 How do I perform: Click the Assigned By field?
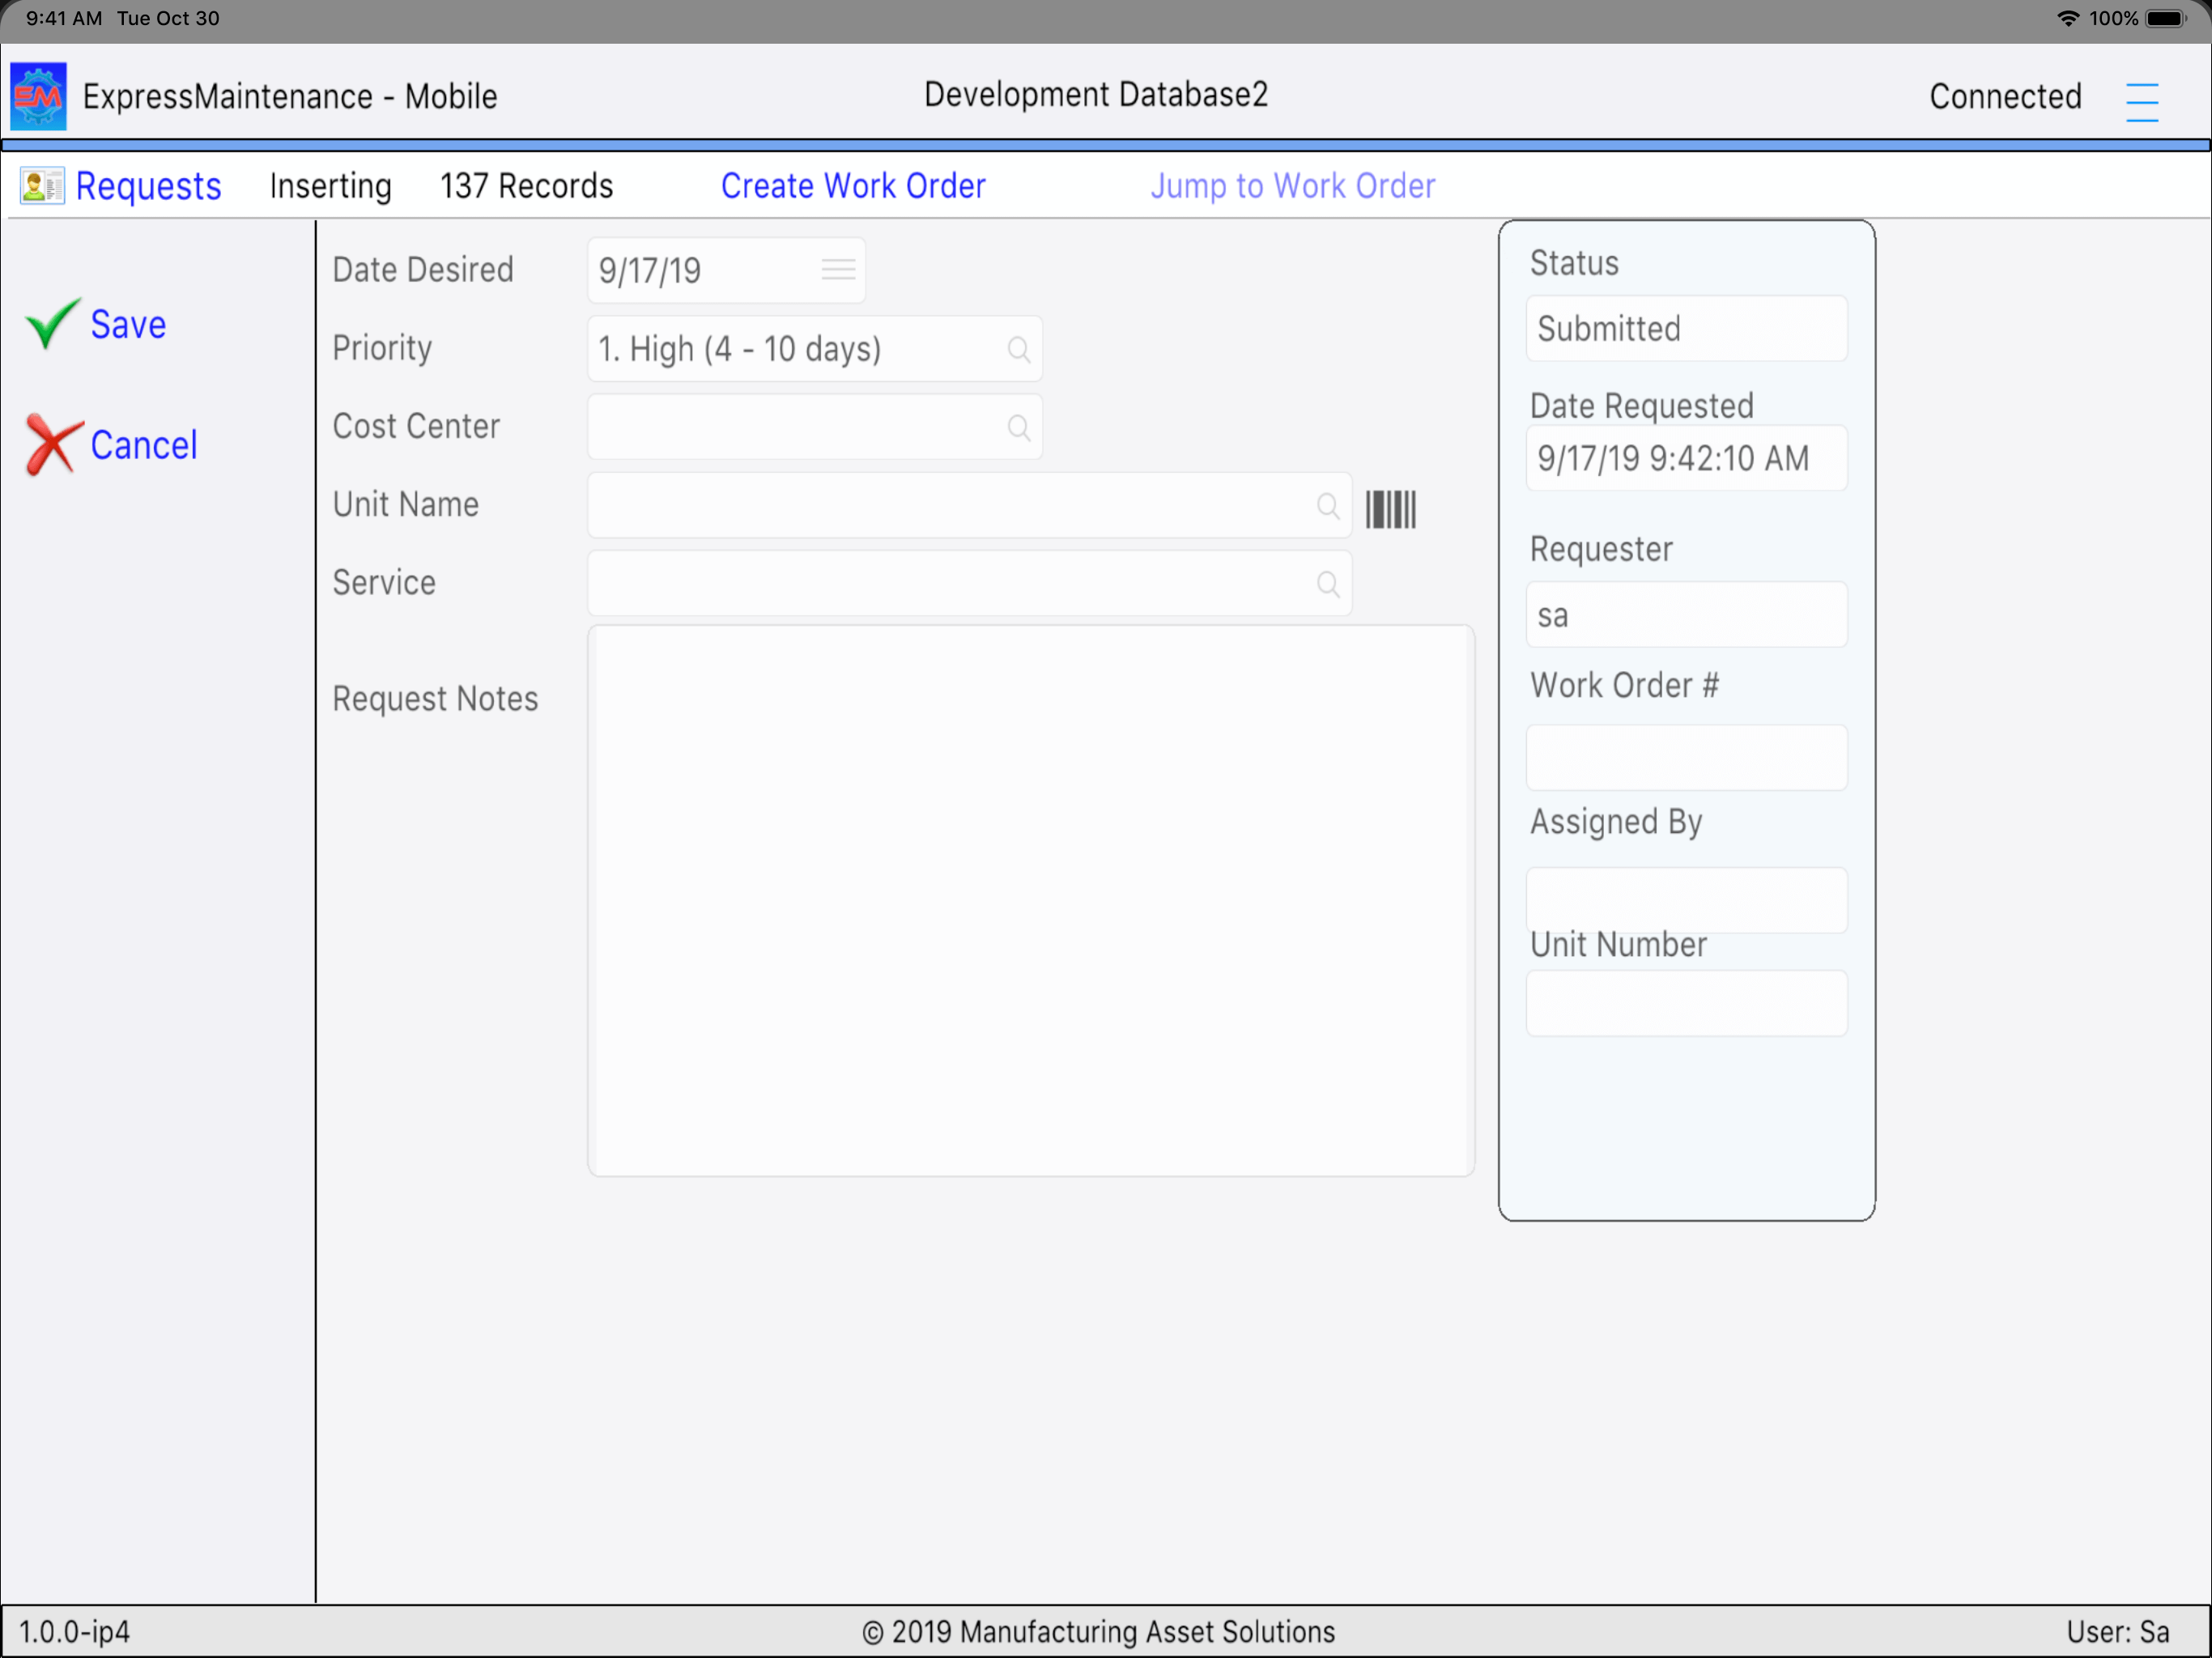[x=1686, y=899]
